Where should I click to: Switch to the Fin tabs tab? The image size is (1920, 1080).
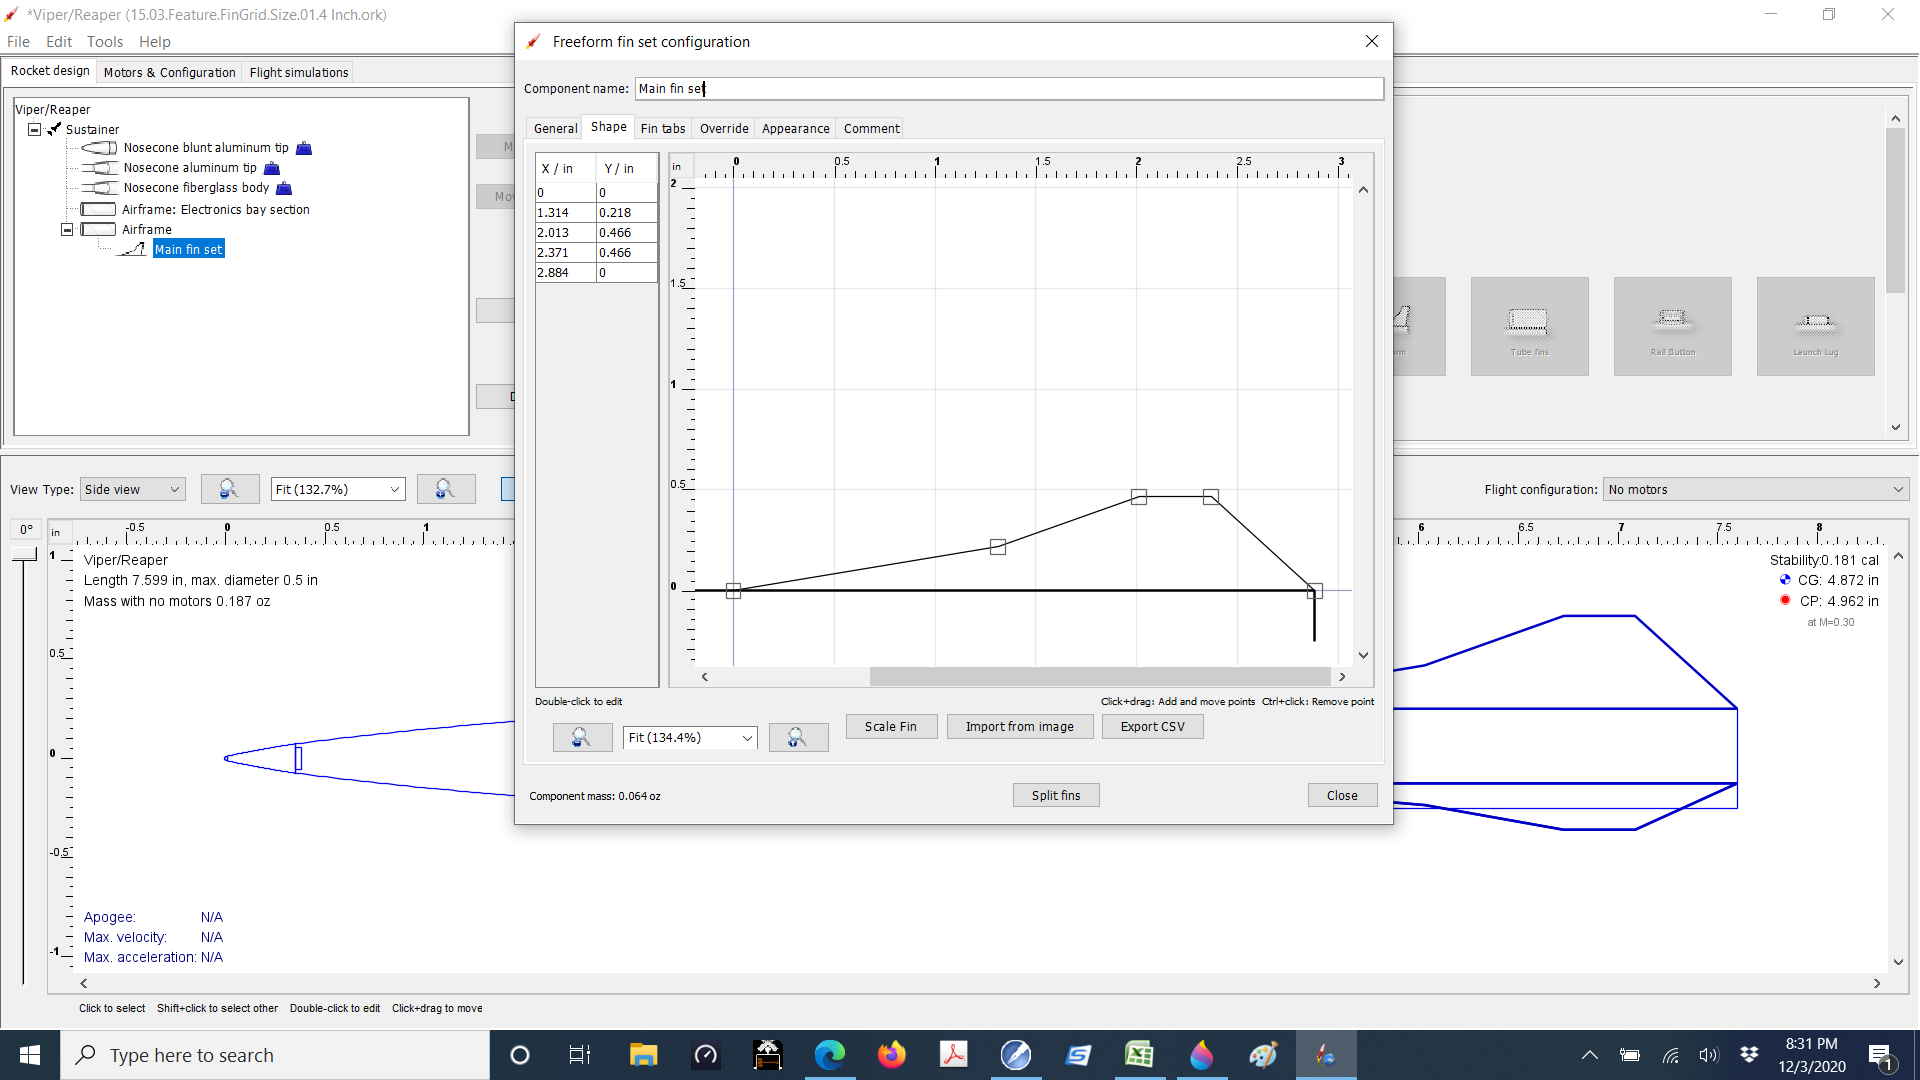tap(663, 128)
